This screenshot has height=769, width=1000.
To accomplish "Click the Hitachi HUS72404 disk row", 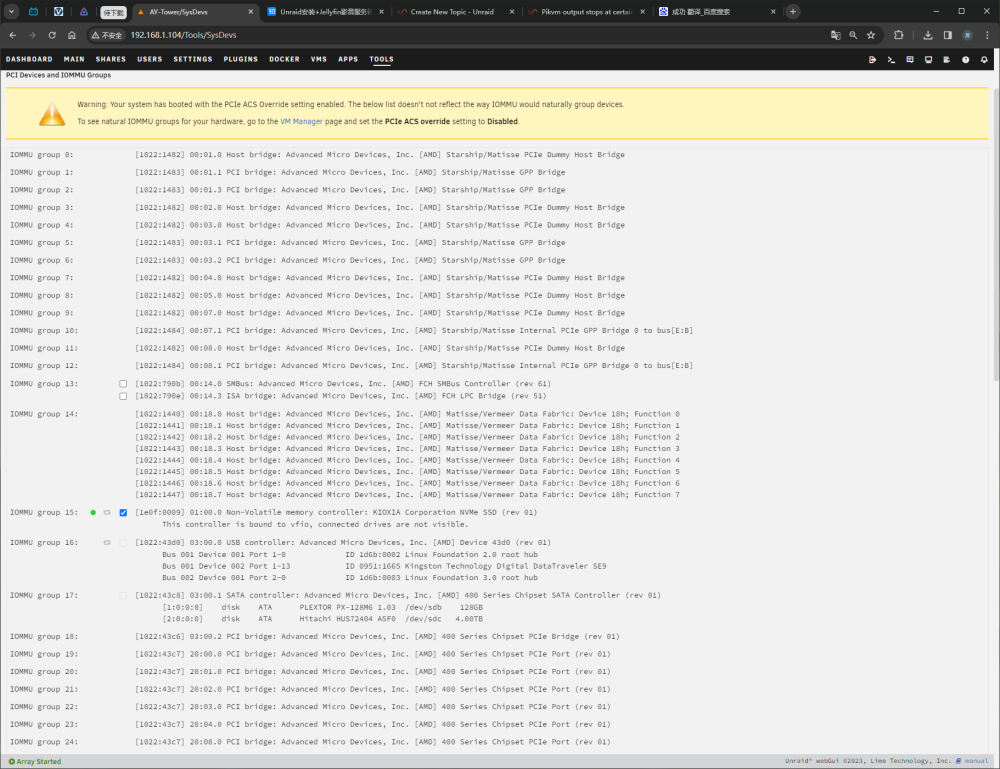I will pos(323,619).
